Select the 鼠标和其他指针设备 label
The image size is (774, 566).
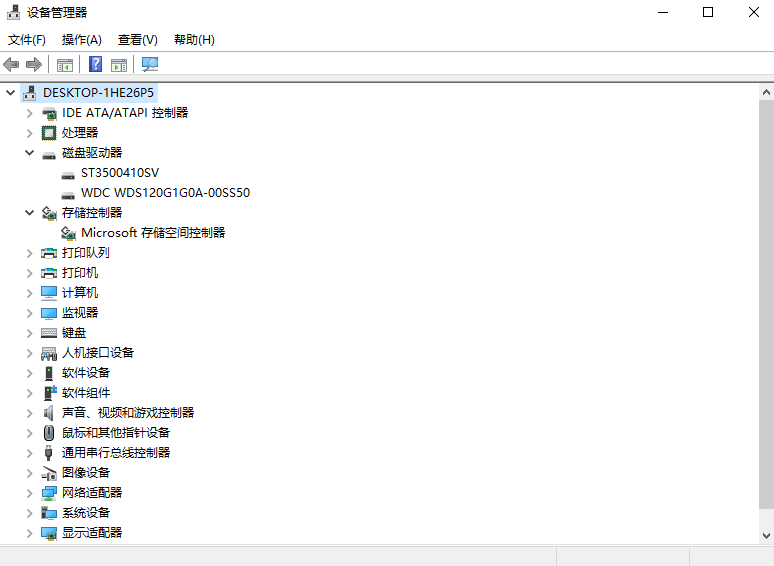pos(116,433)
